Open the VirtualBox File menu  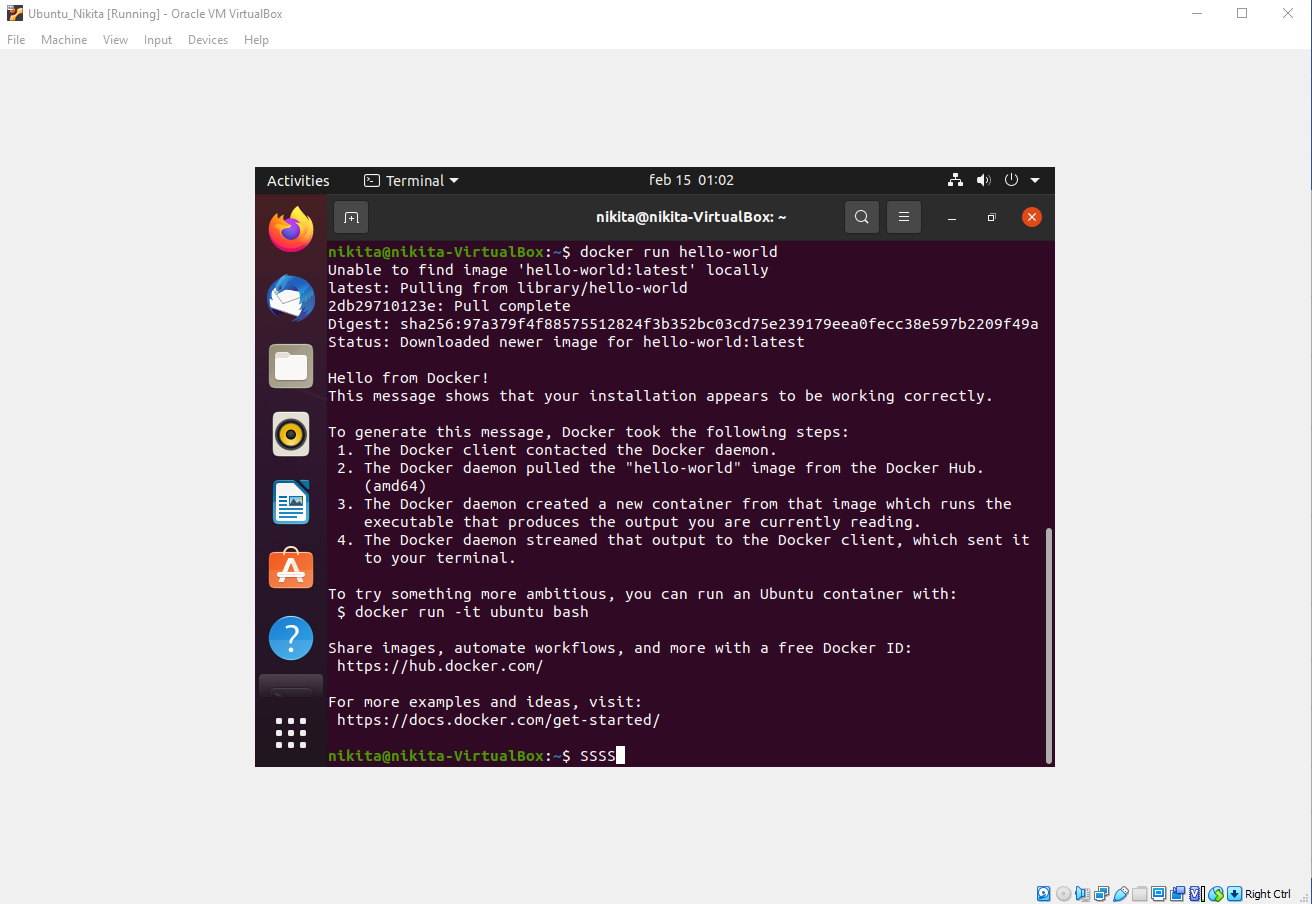coord(16,40)
